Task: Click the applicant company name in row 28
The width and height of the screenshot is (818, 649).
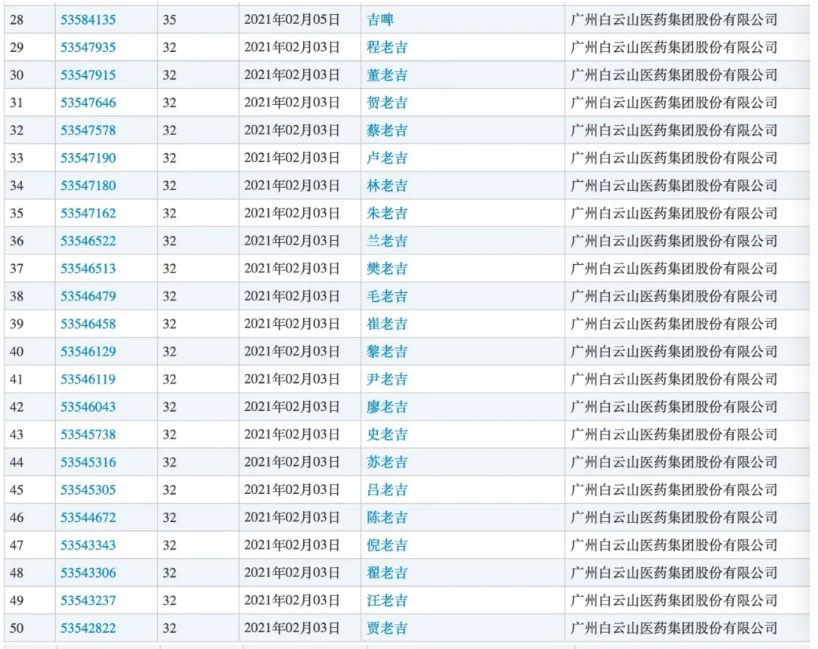Action: 674,20
